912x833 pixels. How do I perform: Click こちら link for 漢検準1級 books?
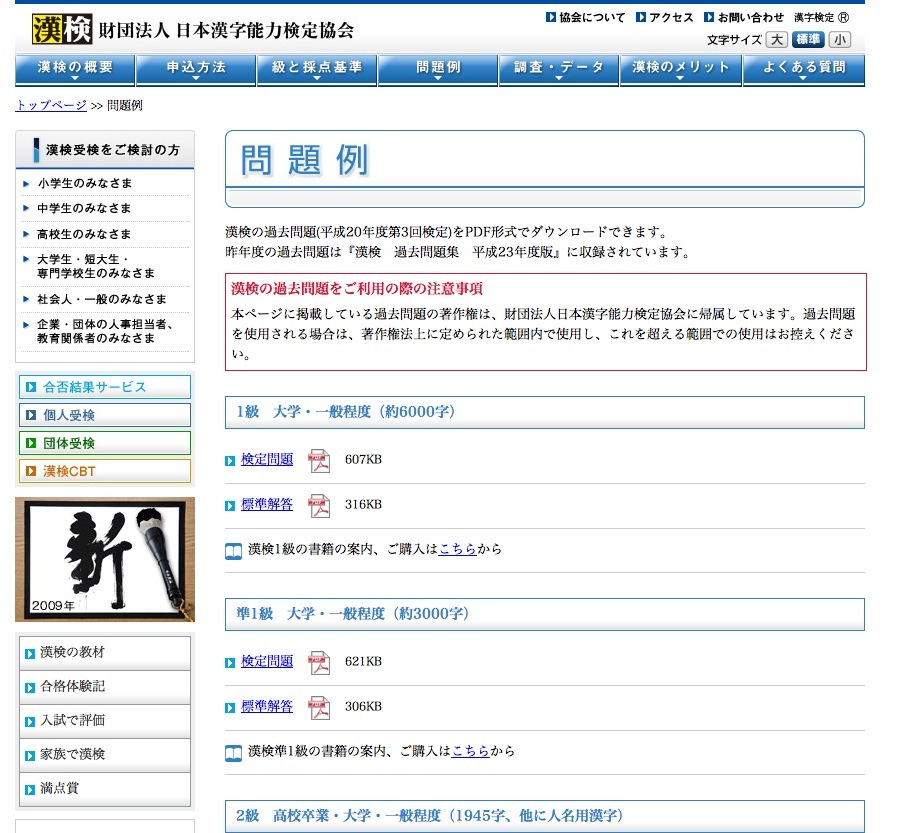point(470,751)
